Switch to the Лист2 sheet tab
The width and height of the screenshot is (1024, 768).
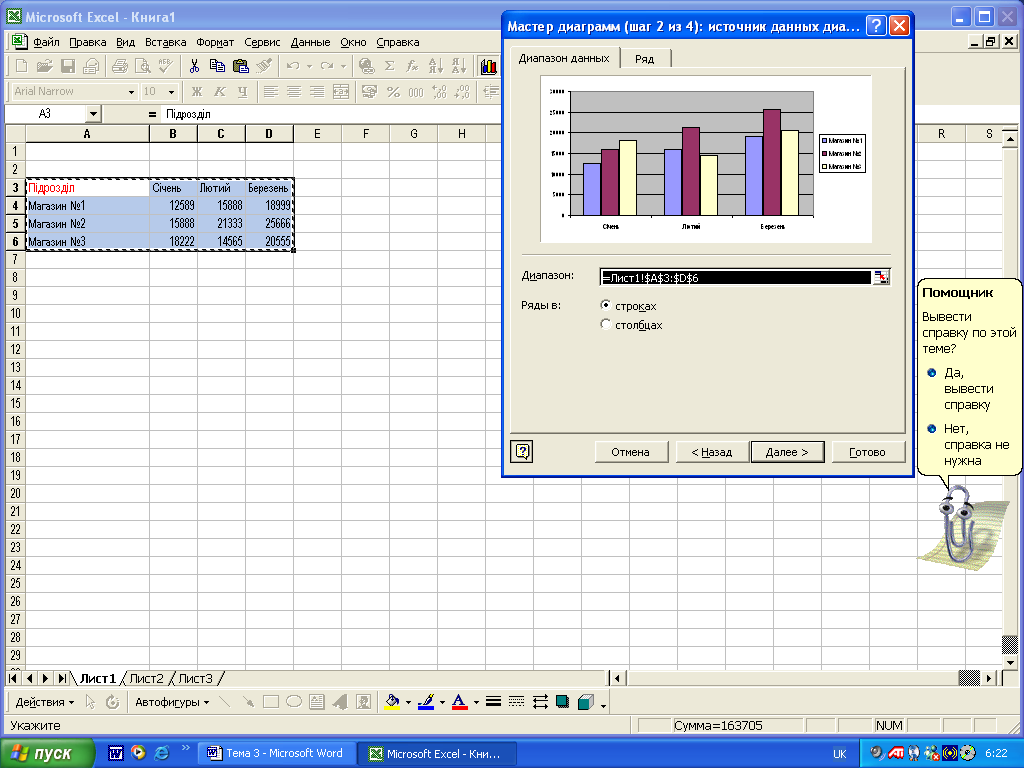(146, 679)
